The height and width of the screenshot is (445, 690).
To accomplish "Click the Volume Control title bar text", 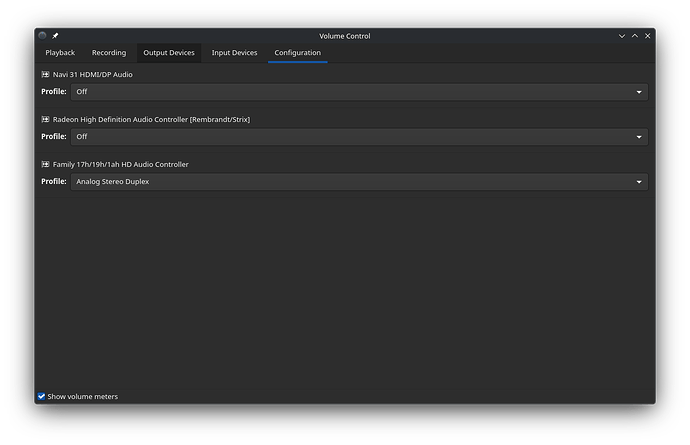I will (x=345, y=36).
